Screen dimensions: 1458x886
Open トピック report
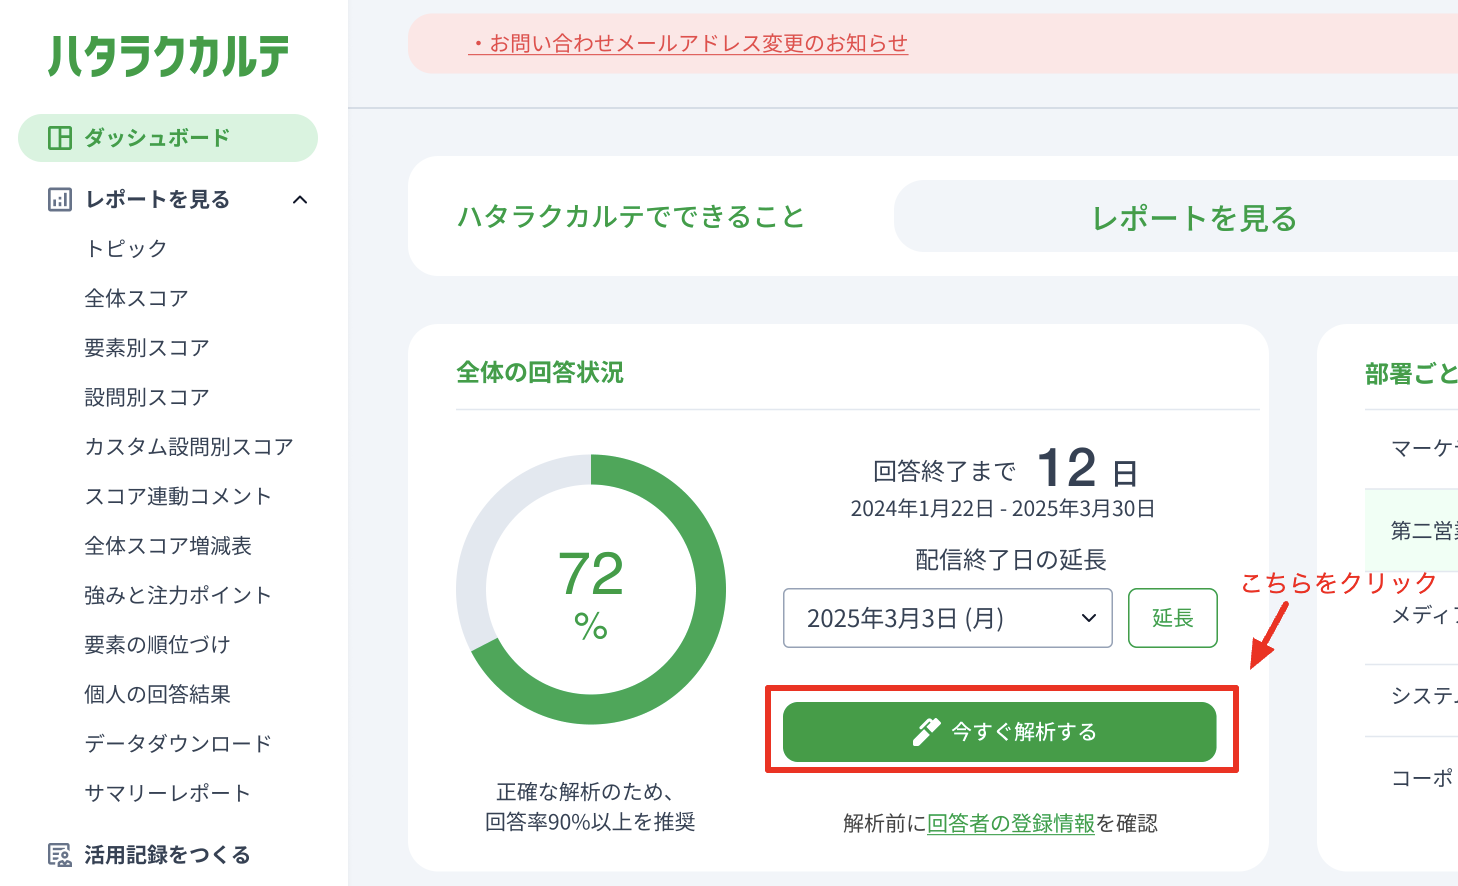126,249
